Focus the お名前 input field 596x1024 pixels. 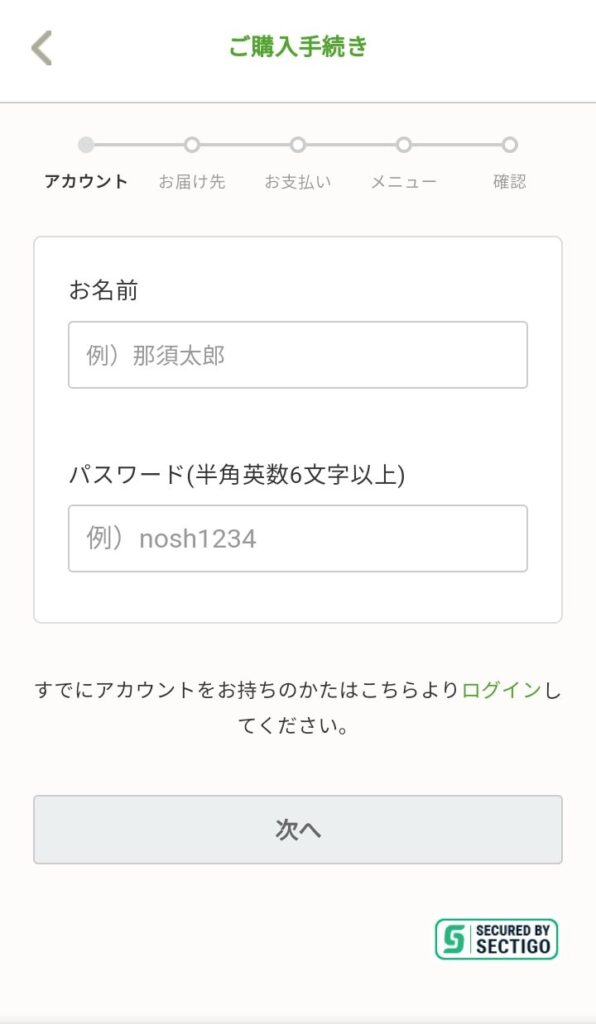298,355
